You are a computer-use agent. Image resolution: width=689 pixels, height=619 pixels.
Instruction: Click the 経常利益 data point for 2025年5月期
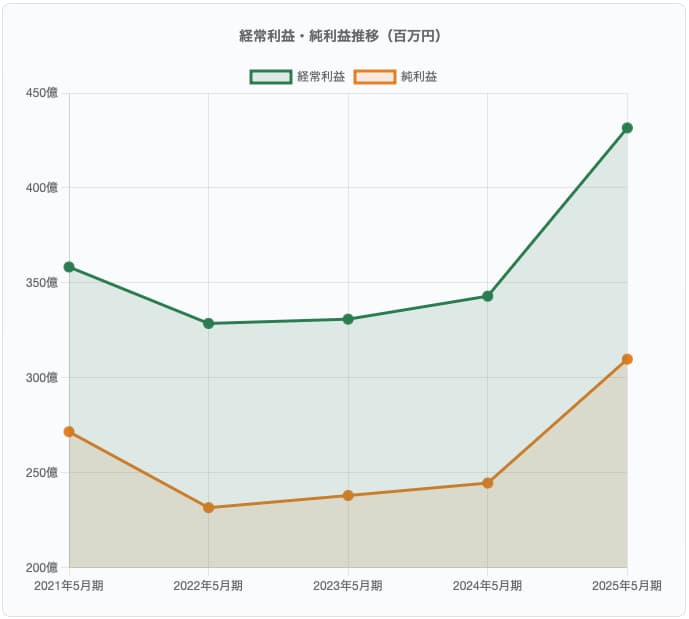(627, 128)
